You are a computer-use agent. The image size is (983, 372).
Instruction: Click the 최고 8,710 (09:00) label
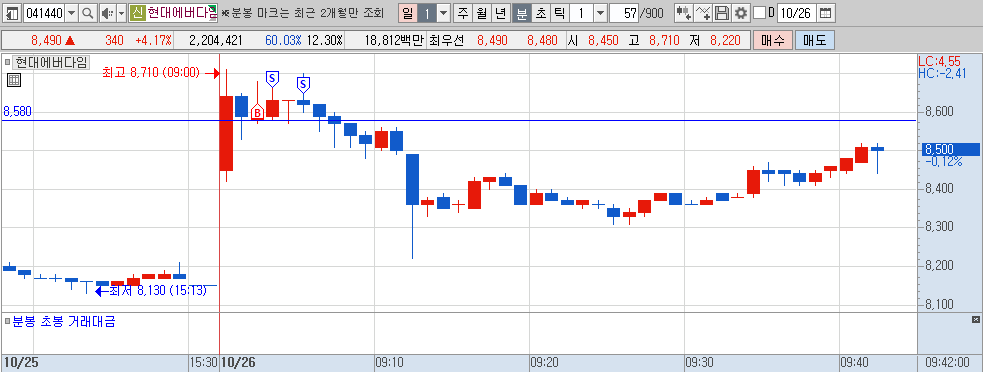click(151, 73)
